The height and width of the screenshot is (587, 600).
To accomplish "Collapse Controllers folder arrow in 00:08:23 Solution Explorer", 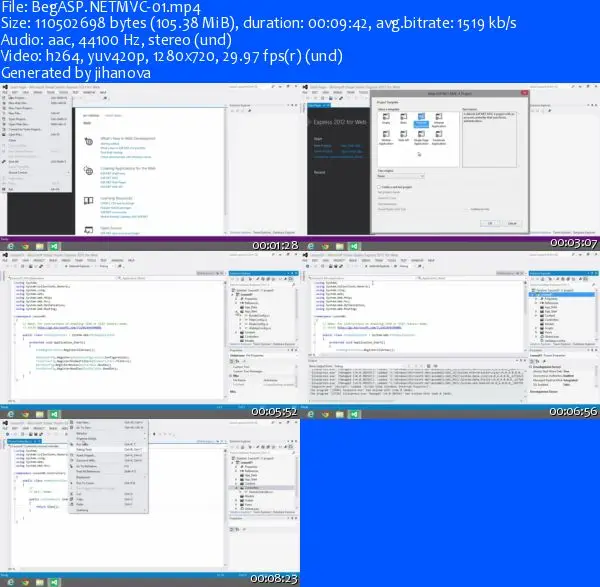I will [x=237, y=488].
